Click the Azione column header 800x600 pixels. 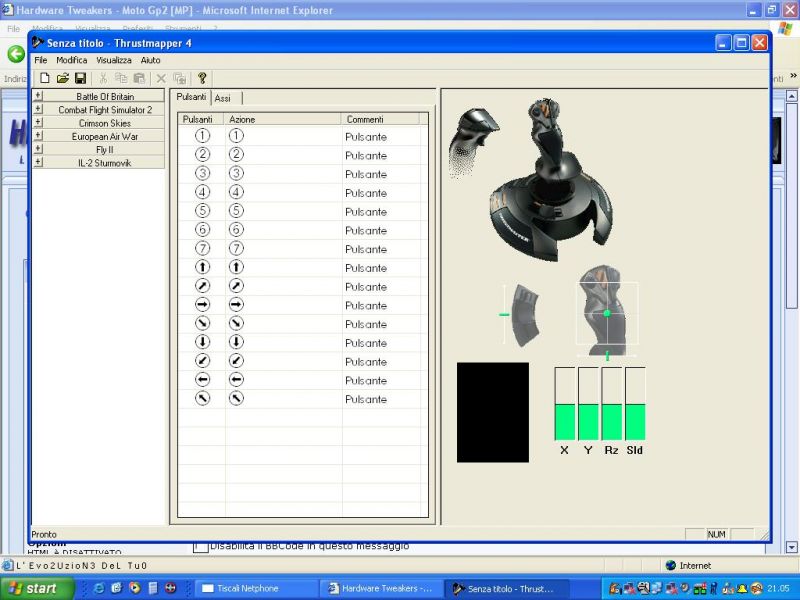coord(283,119)
